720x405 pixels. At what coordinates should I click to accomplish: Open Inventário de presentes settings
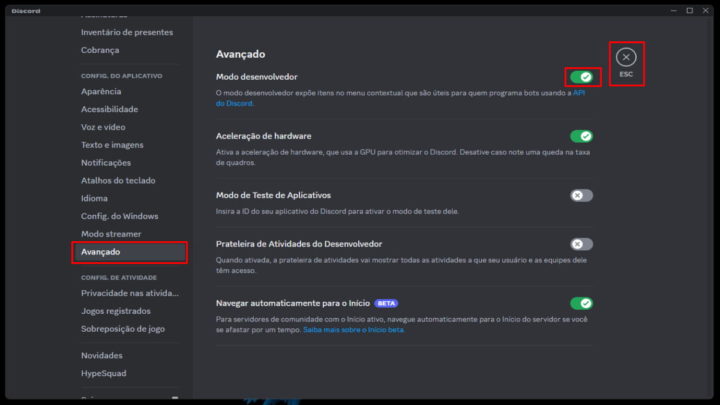tap(127, 32)
